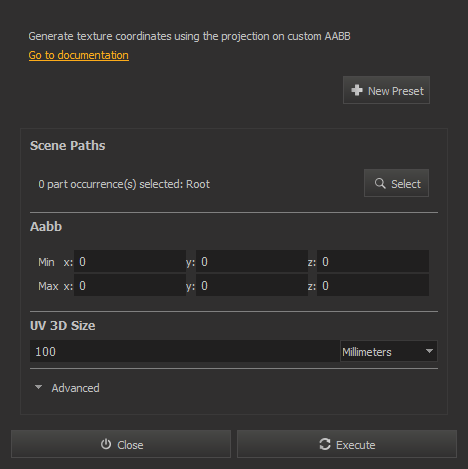468x469 pixels.
Task: Click the part occurrence(s) selected Root text
Action: click(x=124, y=184)
